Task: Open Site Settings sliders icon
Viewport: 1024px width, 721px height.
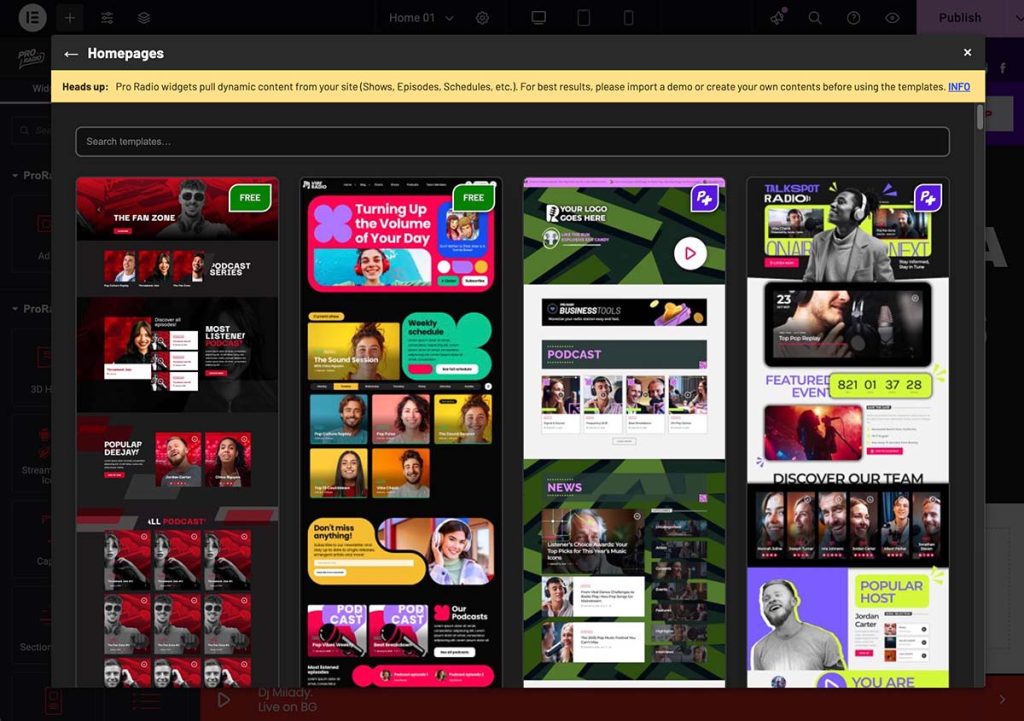Action: click(107, 18)
